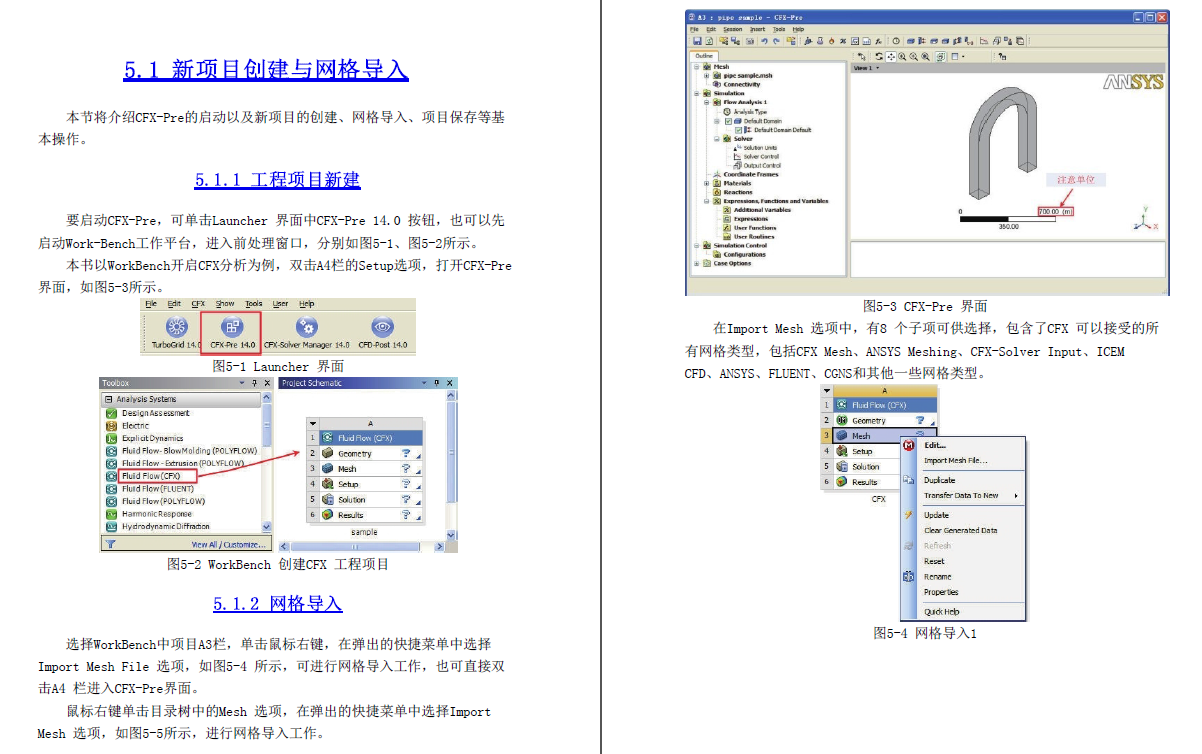
Task: Select Duplicate in the context menu
Action: [939, 480]
